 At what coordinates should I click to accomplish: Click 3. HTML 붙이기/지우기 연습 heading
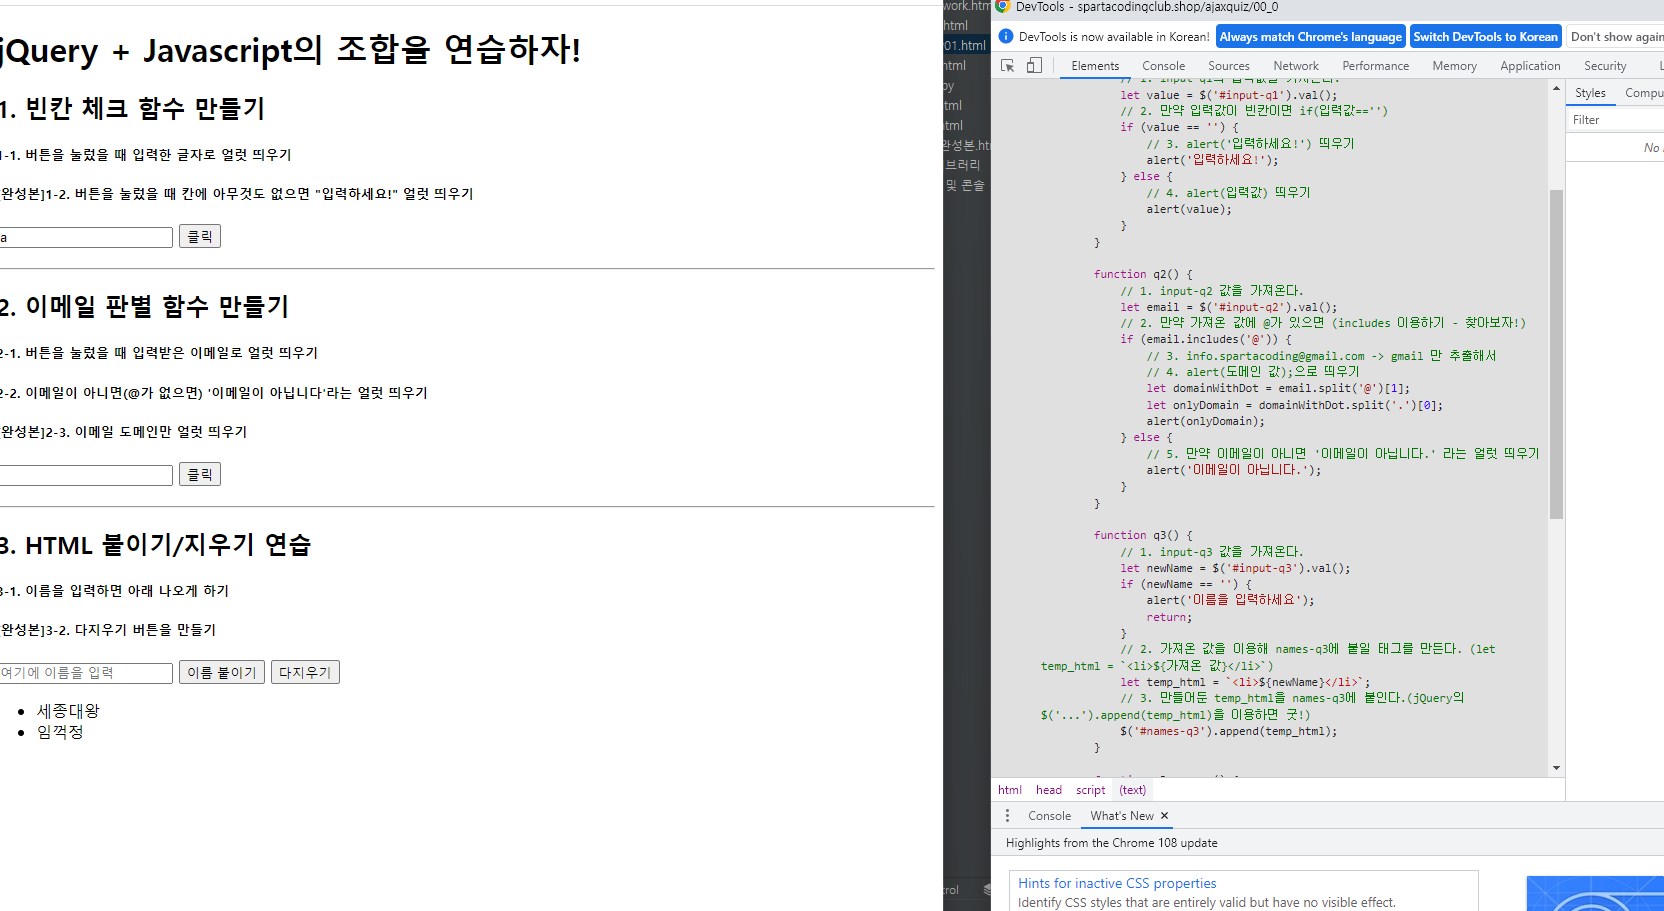(x=156, y=545)
